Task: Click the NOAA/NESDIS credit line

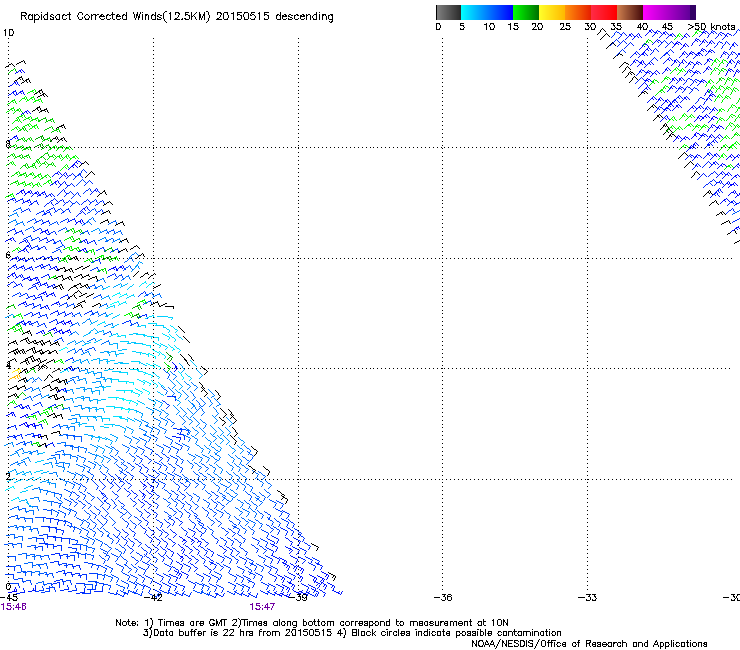Action: tap(589, 644)
